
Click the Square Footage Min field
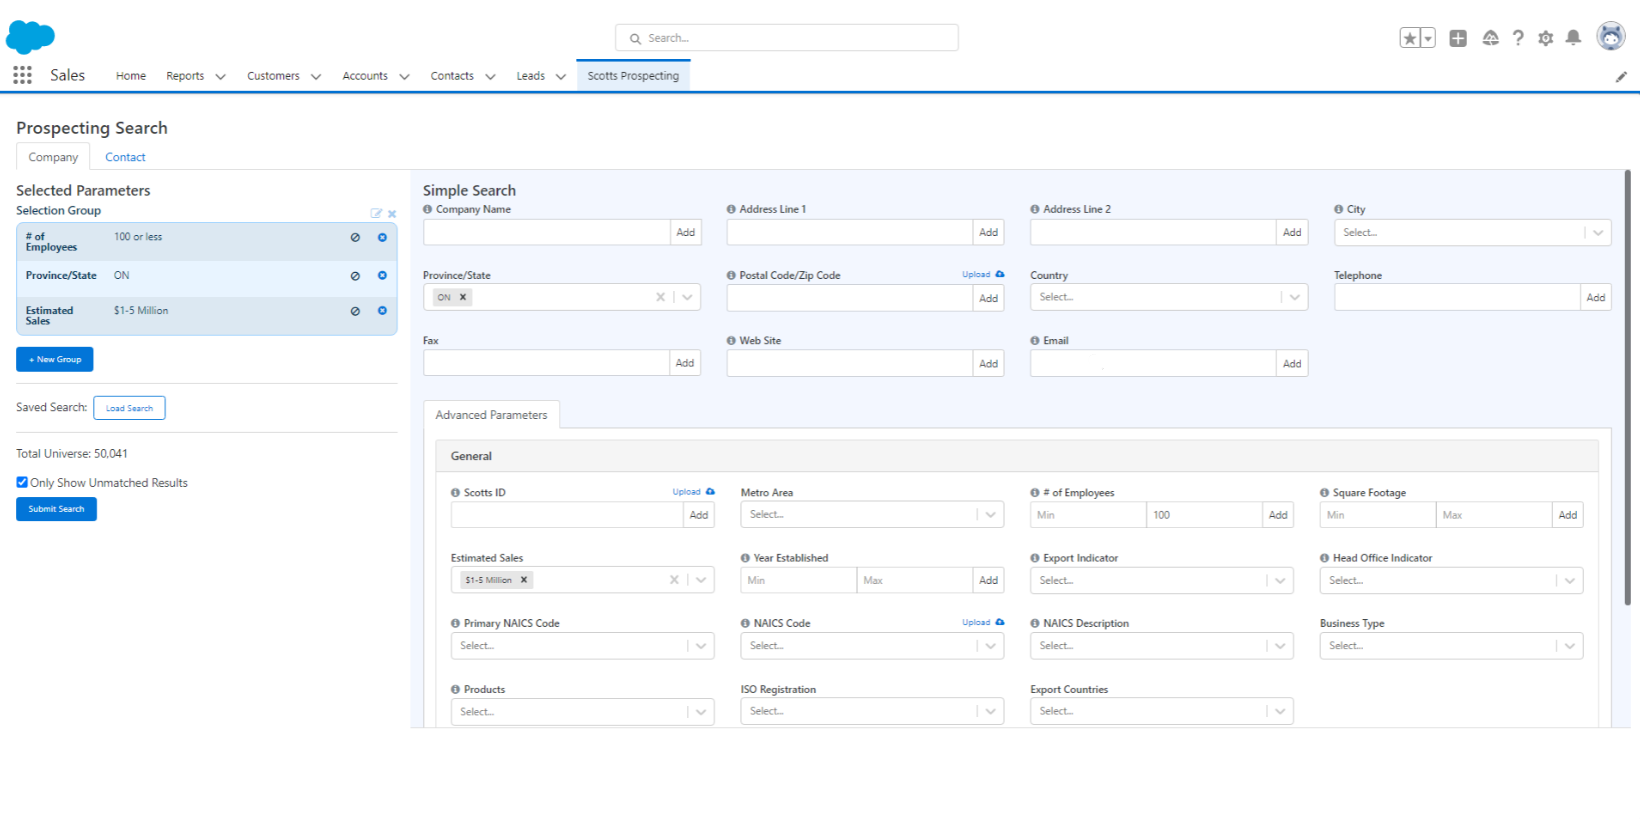tap(1378, 515)
